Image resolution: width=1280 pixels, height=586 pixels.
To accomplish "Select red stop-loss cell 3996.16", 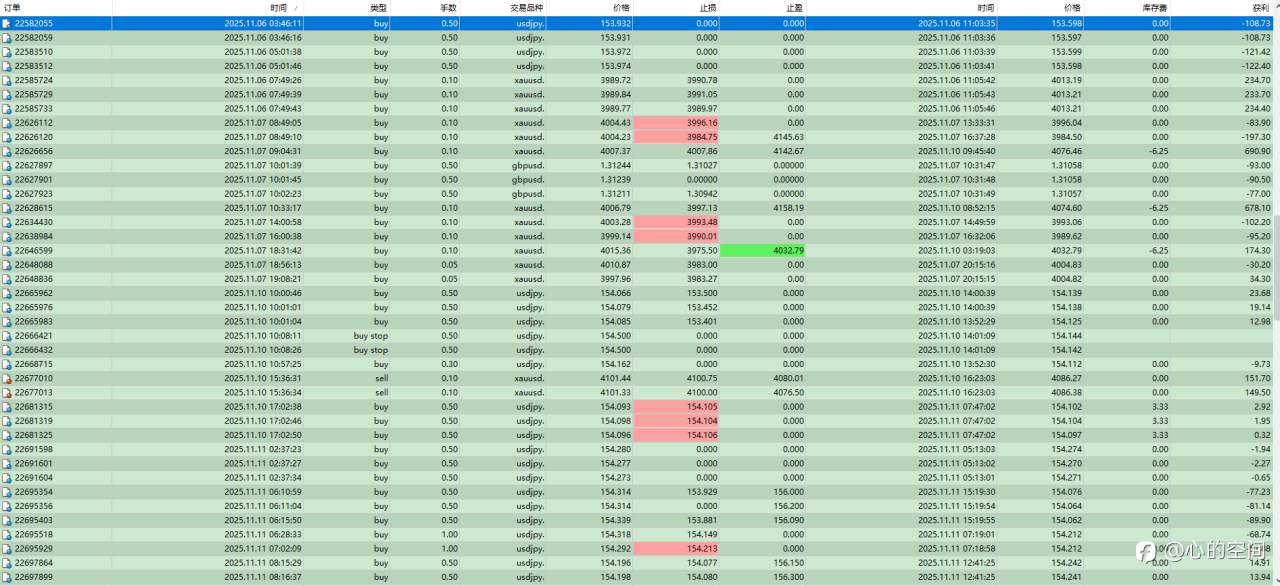I will tap(677, 123).
